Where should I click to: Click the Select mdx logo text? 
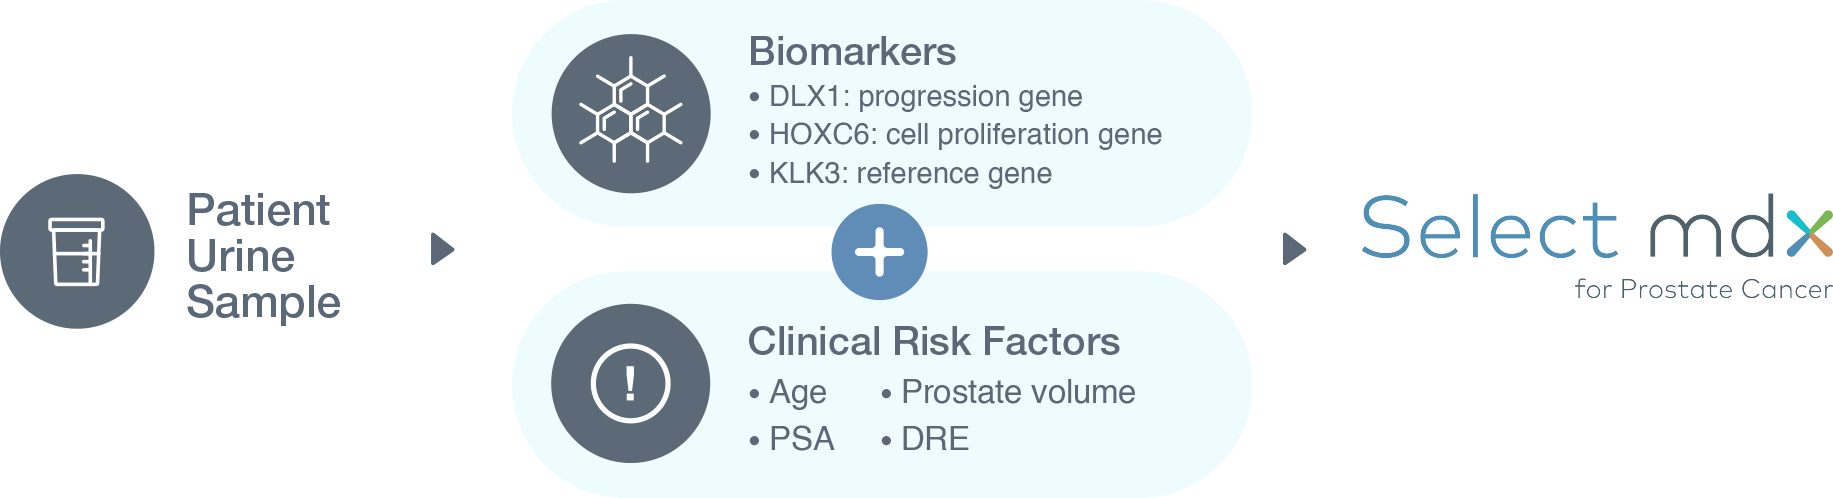pos(1597,227)
